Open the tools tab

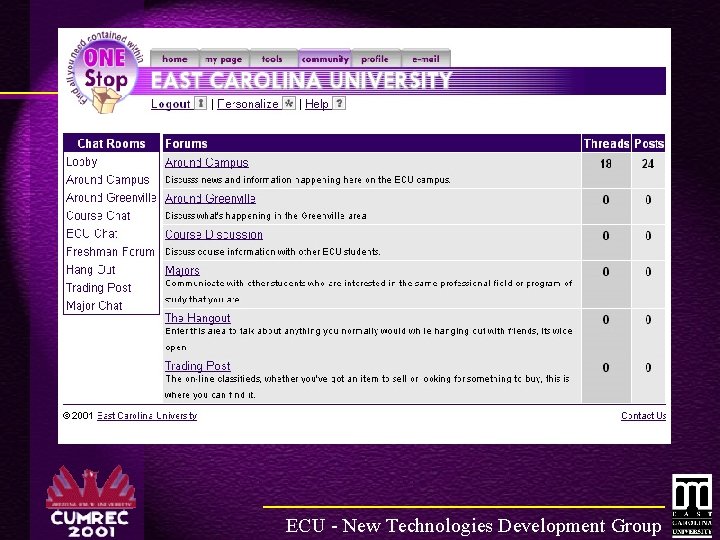click(273, 59)
